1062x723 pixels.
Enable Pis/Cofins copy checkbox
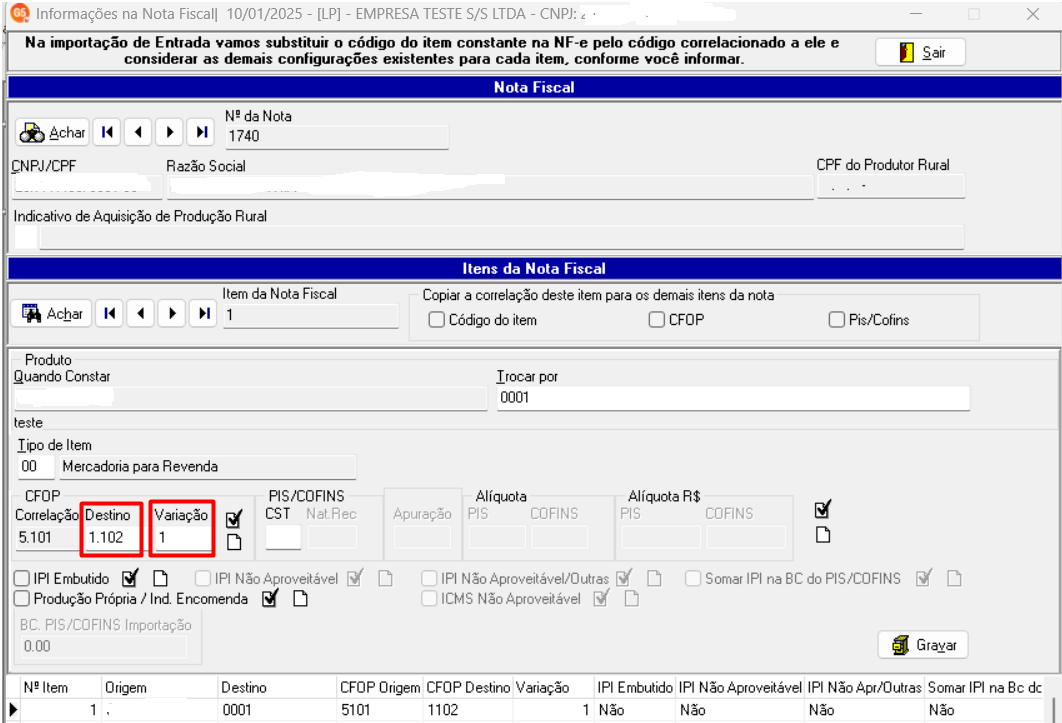pyautogui.click(x=836, y=320)
